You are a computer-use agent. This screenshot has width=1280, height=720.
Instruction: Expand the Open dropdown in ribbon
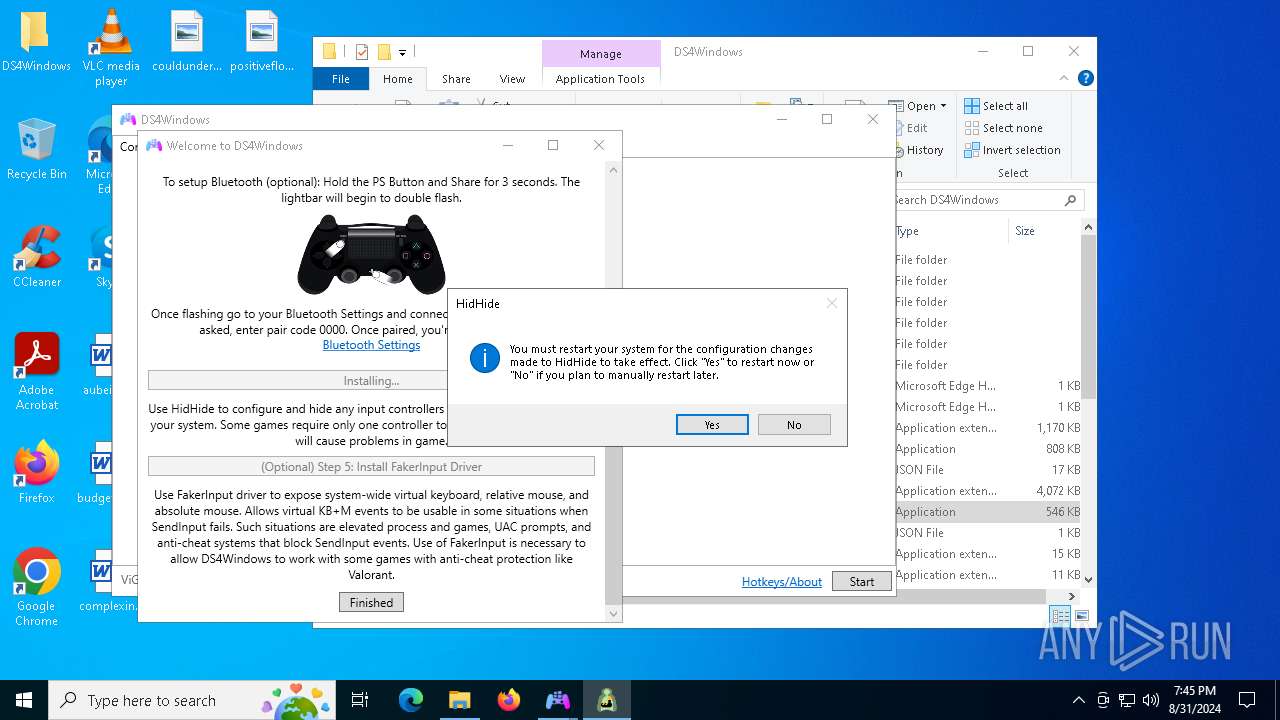coord(943,106)
